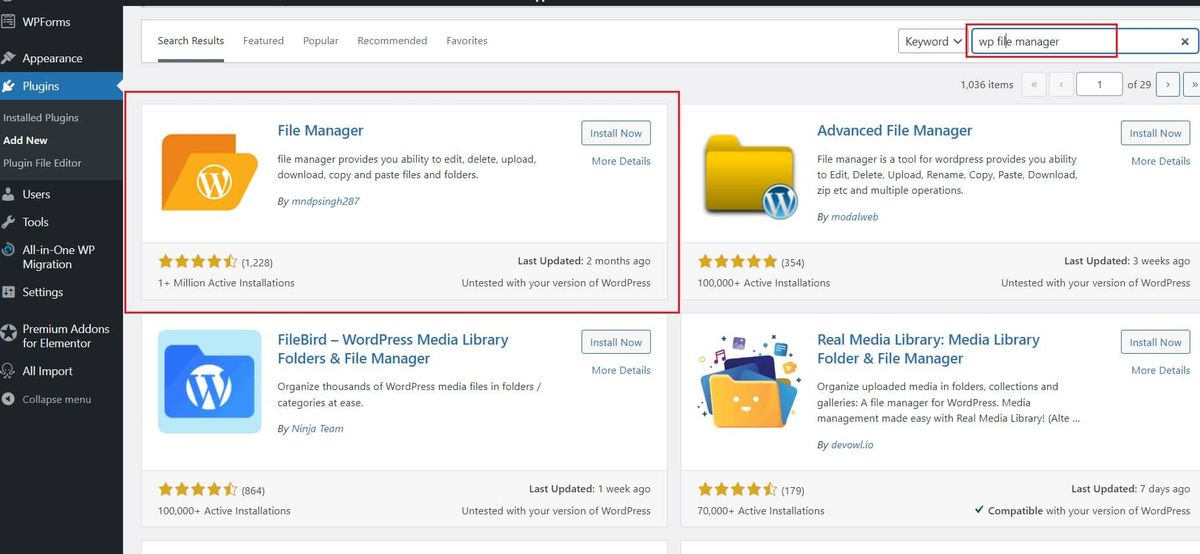Click the File Manager orange folder thumbnail

click(x=210, y=172)
